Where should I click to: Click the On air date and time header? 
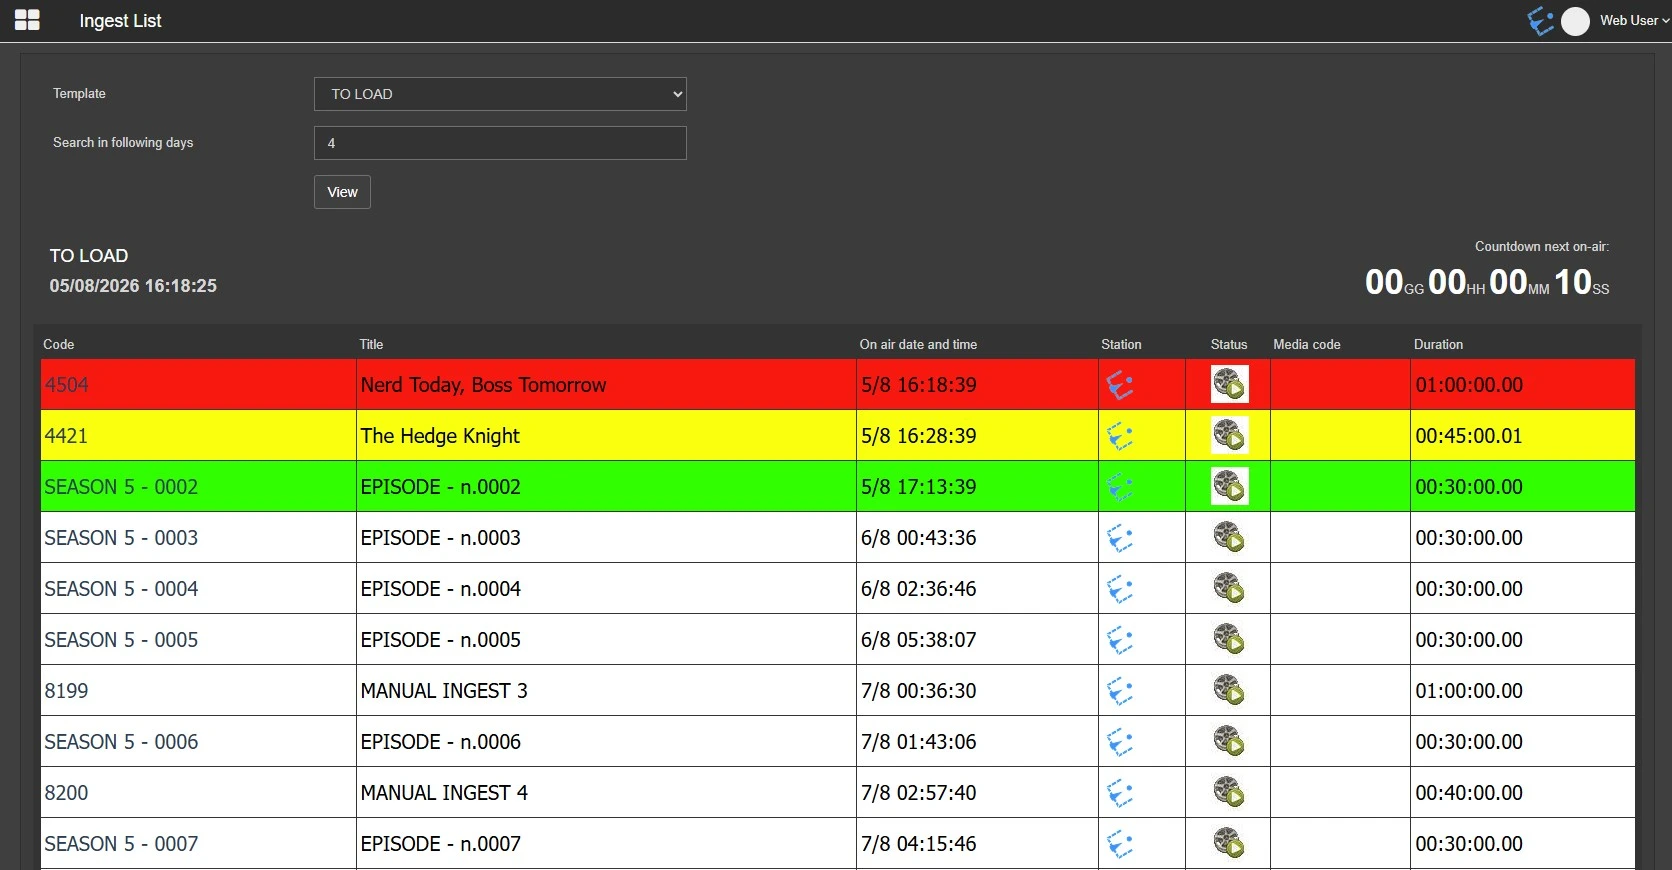[918, 344]
